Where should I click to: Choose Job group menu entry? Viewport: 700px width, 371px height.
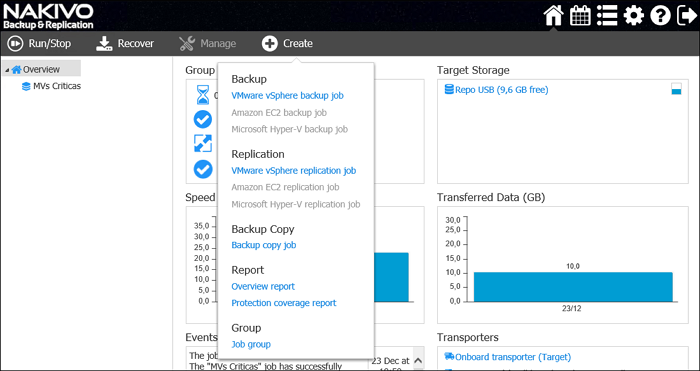pyautogui.click(x=251, y=344)
